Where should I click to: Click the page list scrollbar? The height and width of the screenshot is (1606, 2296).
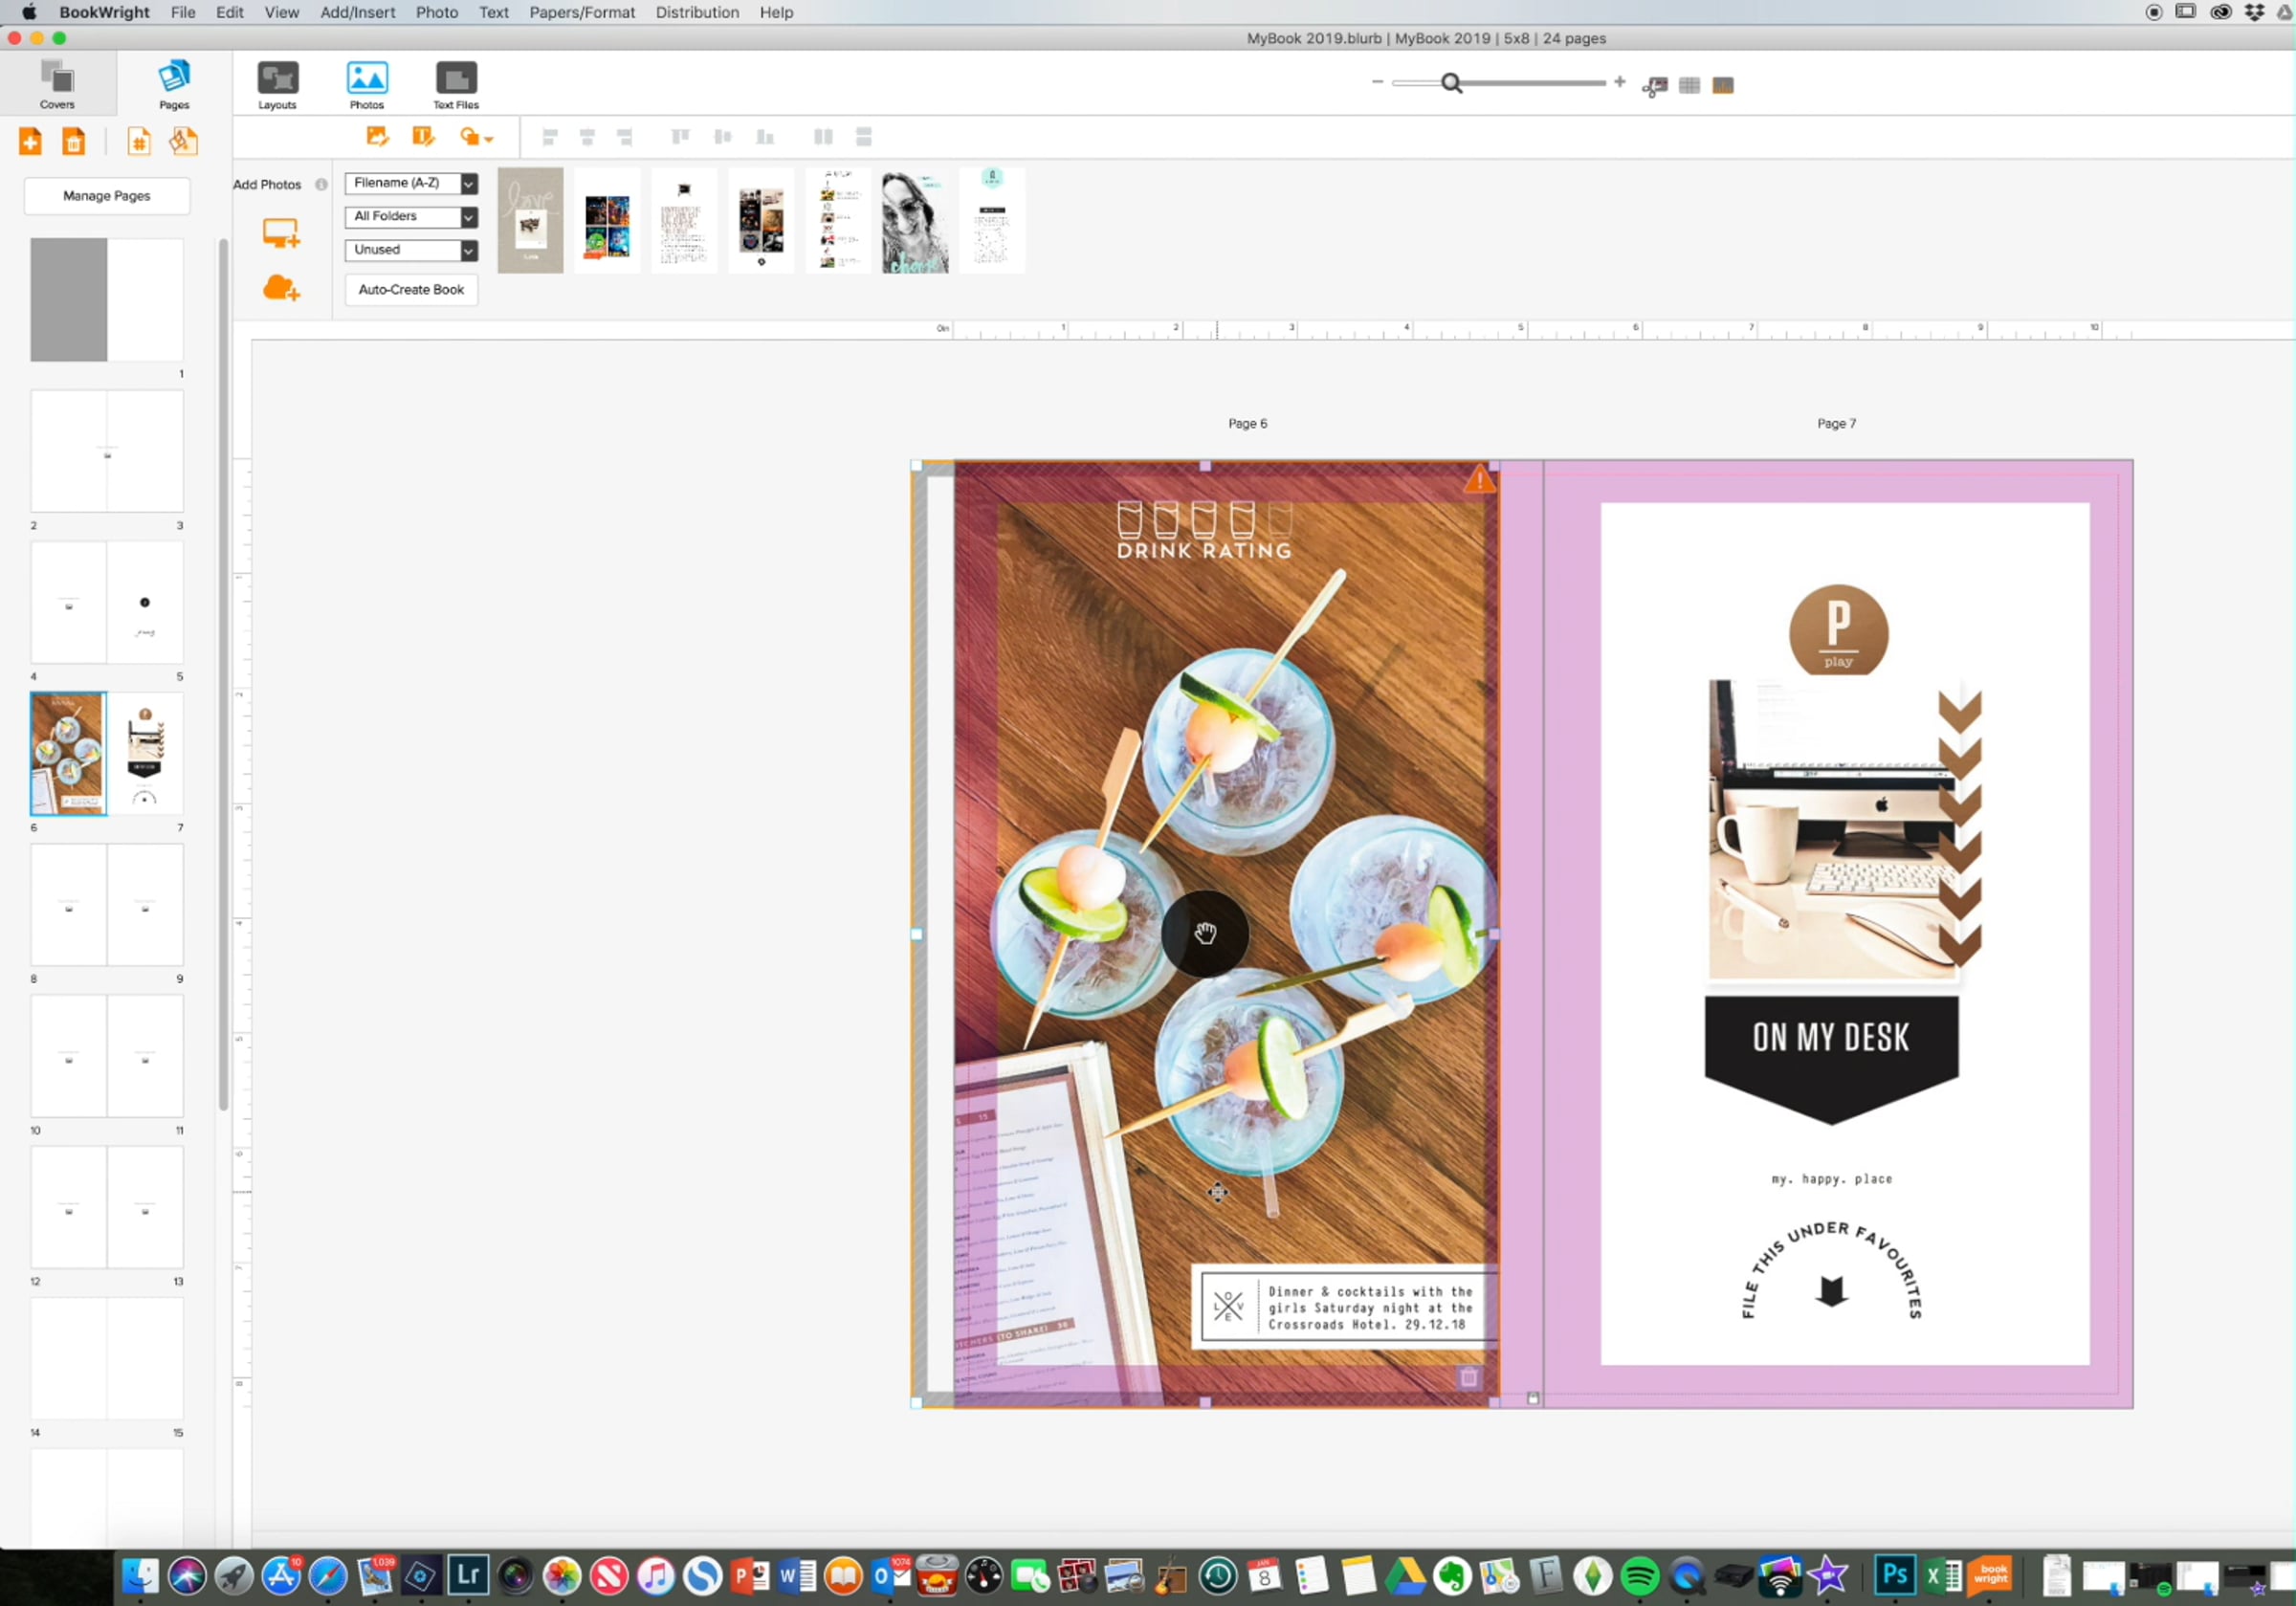[x=223, y=675]
